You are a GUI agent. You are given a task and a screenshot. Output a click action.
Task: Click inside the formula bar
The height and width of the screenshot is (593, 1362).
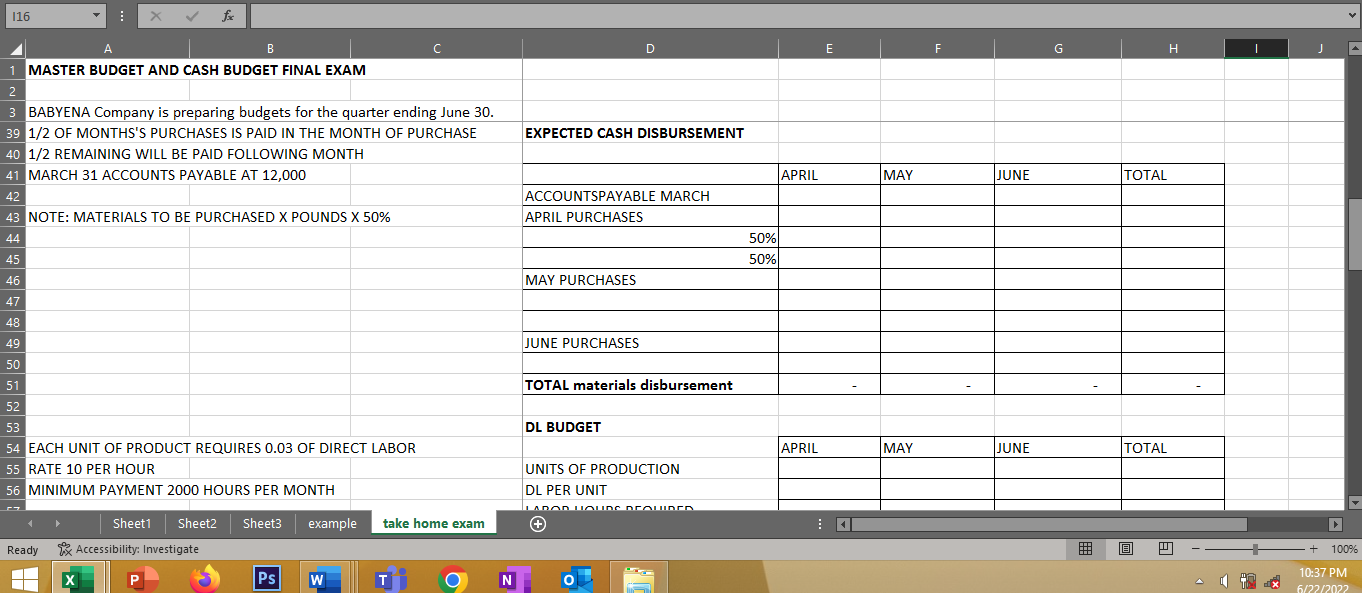tap(700, 15)
